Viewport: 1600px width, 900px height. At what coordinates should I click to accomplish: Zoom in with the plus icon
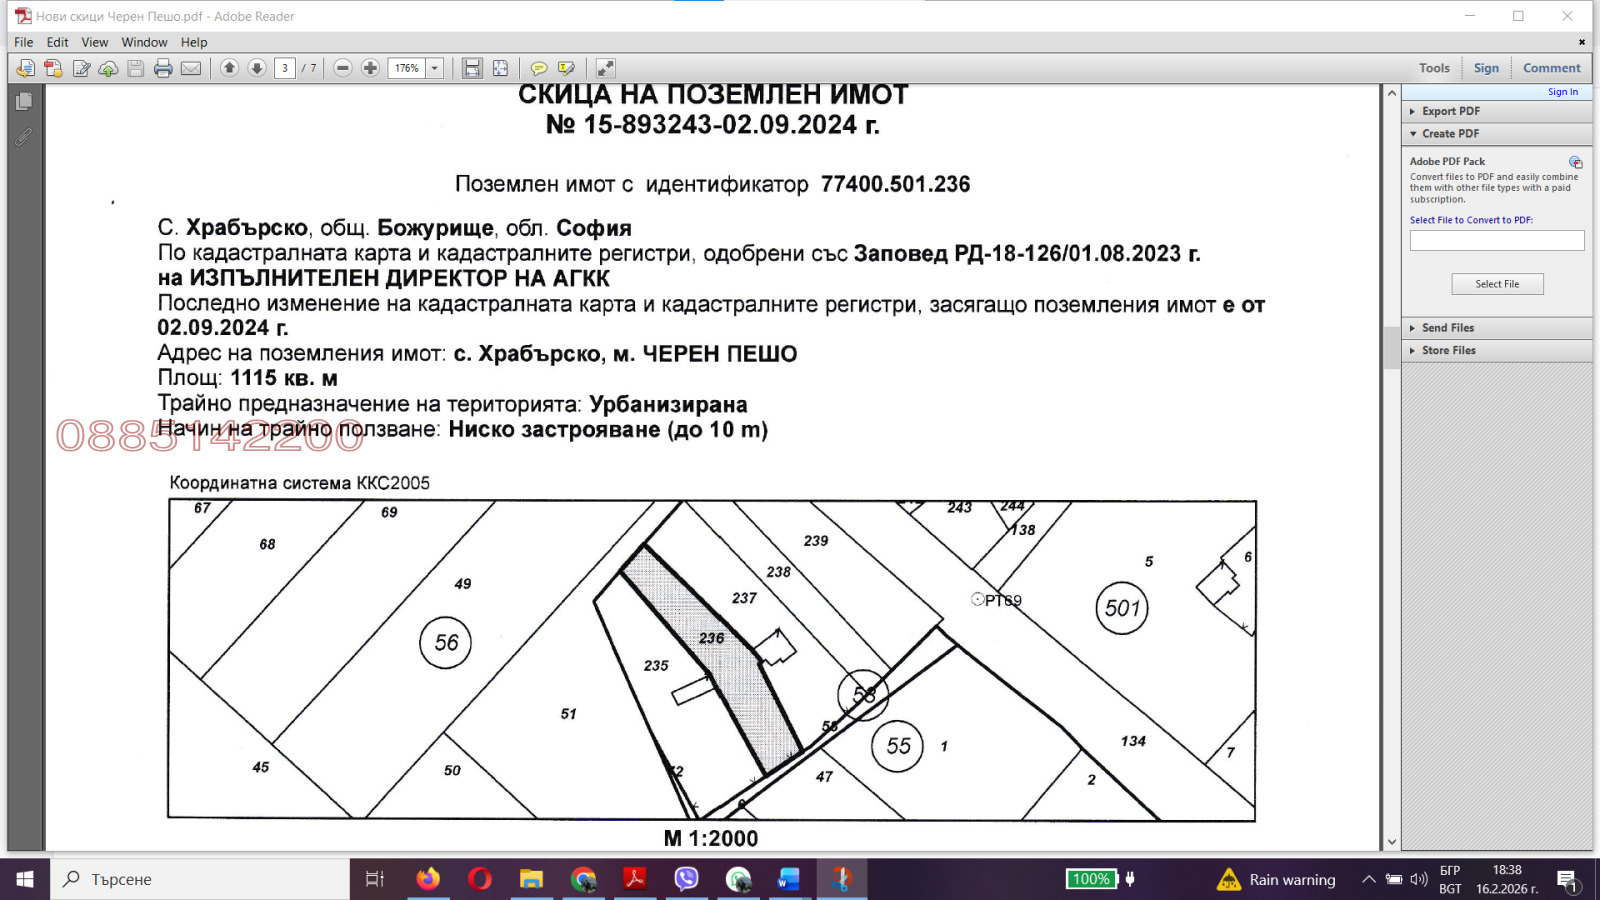click(369, 67)
